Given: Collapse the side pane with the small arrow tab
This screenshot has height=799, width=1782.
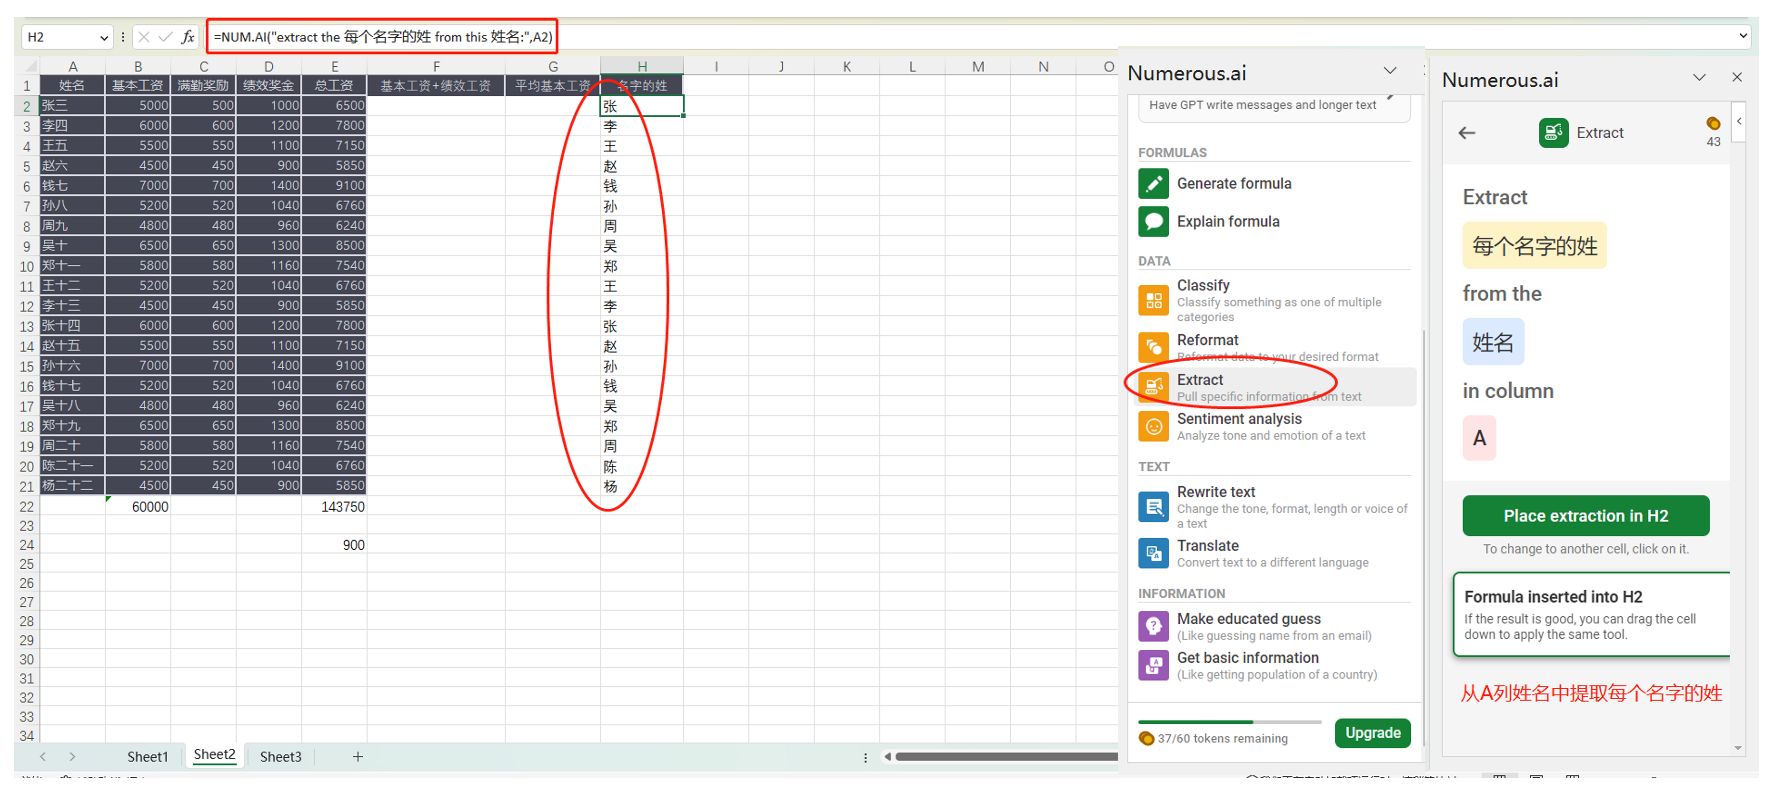Looking at the screenshot, I should click(1739, 122).
